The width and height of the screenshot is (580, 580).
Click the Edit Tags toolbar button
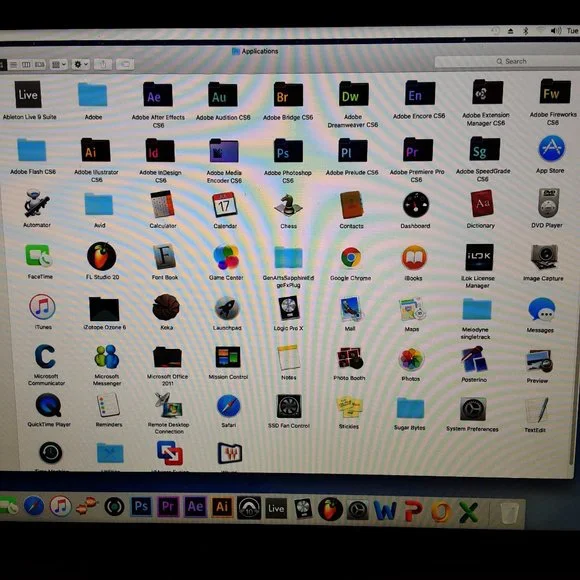point(125,65)
